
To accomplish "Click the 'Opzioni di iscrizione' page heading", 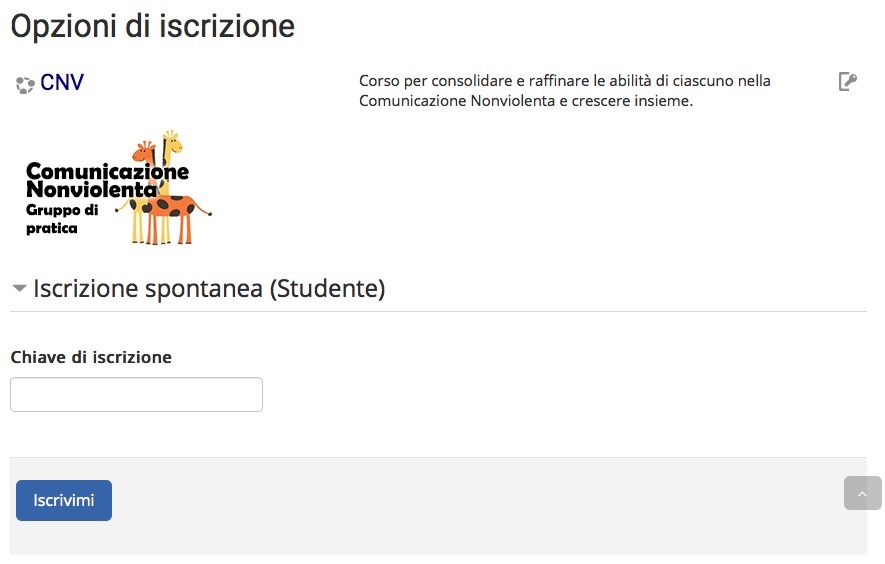I will (153, 27).
